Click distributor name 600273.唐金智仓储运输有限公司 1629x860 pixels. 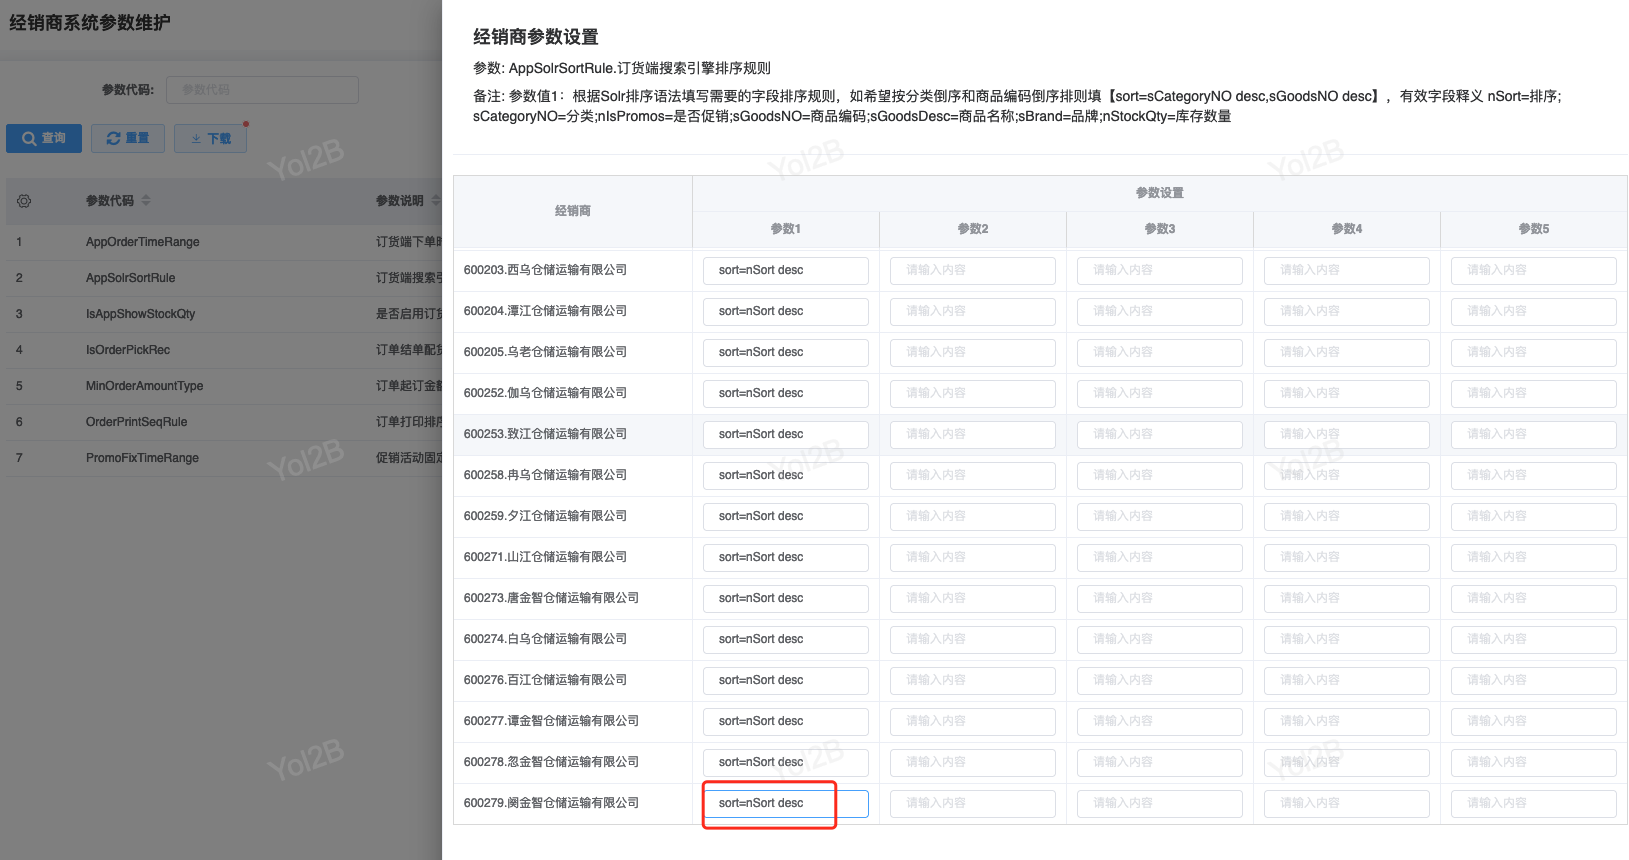point(552,598)
